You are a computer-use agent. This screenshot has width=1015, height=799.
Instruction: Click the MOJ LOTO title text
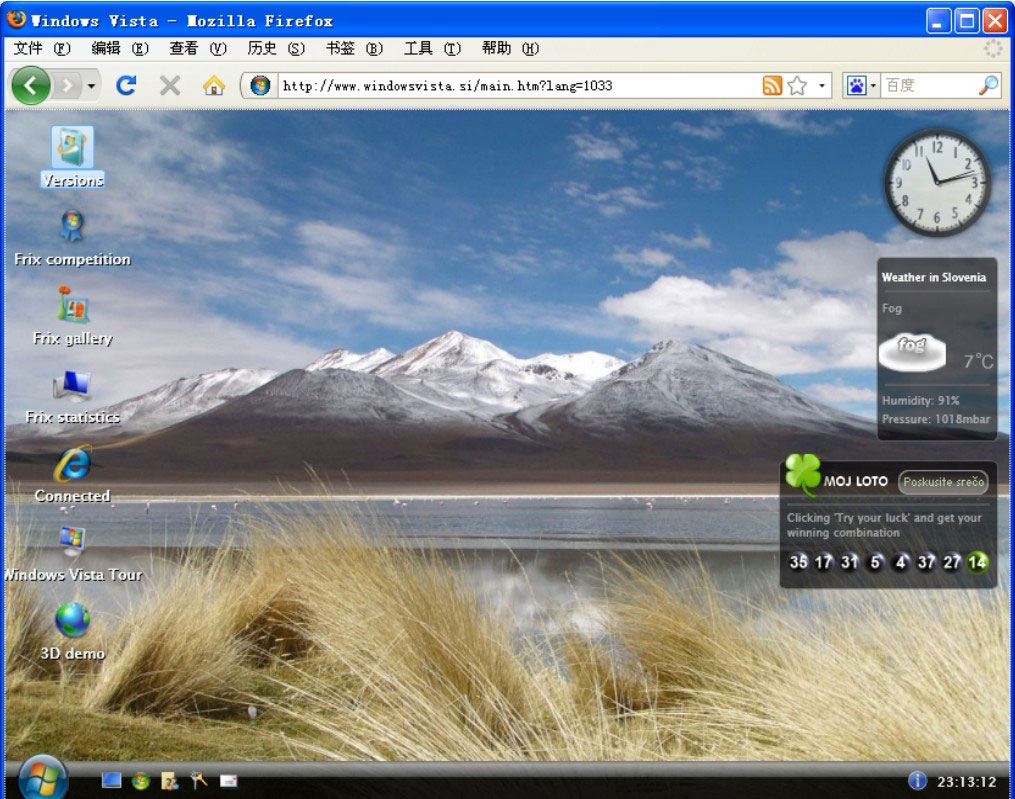pos(855,481)
